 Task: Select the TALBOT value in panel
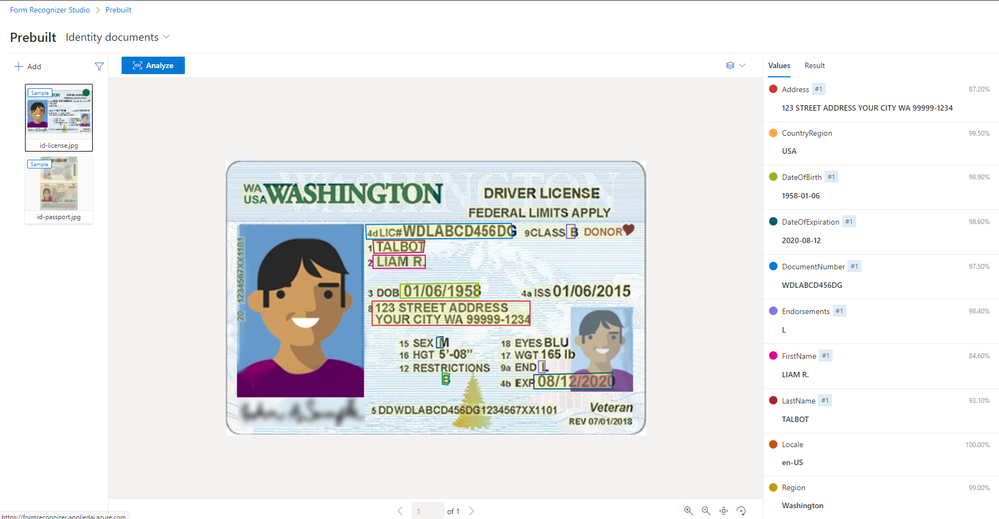(795, 420)
